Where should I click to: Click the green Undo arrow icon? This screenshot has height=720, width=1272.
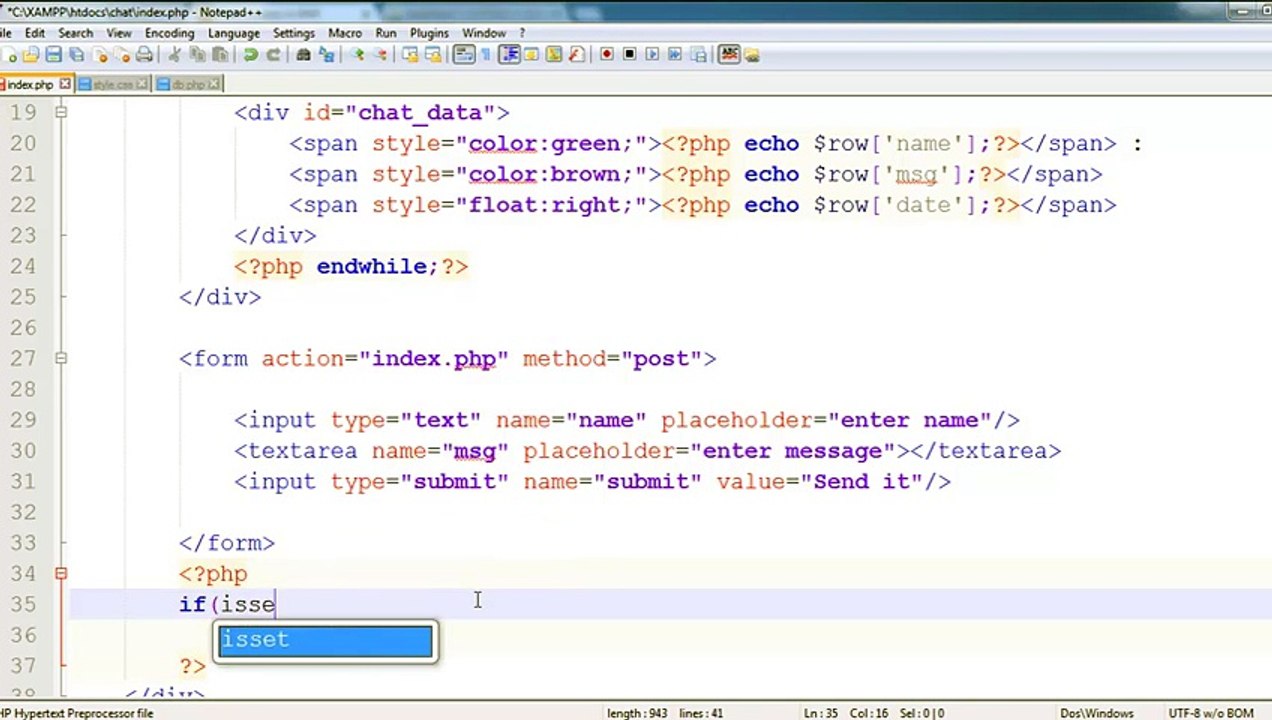pyautogui.click(x=251, y=55)
